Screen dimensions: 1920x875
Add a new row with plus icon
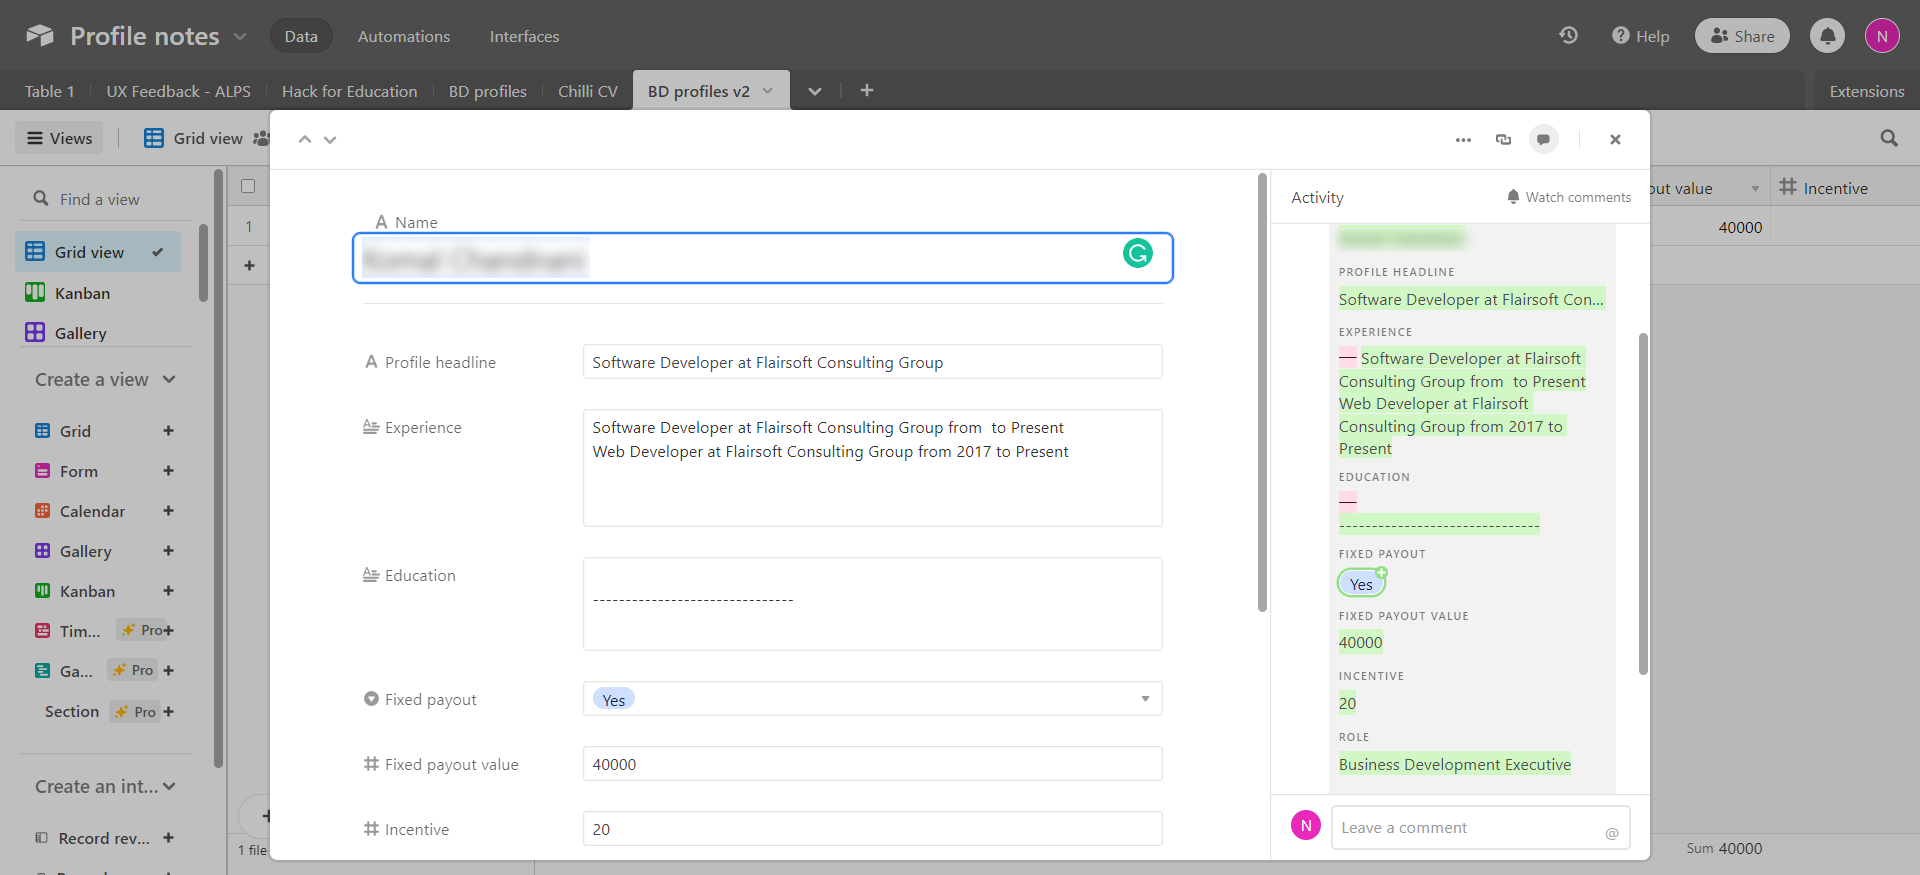pyautogui.click(x=249, y=265)
